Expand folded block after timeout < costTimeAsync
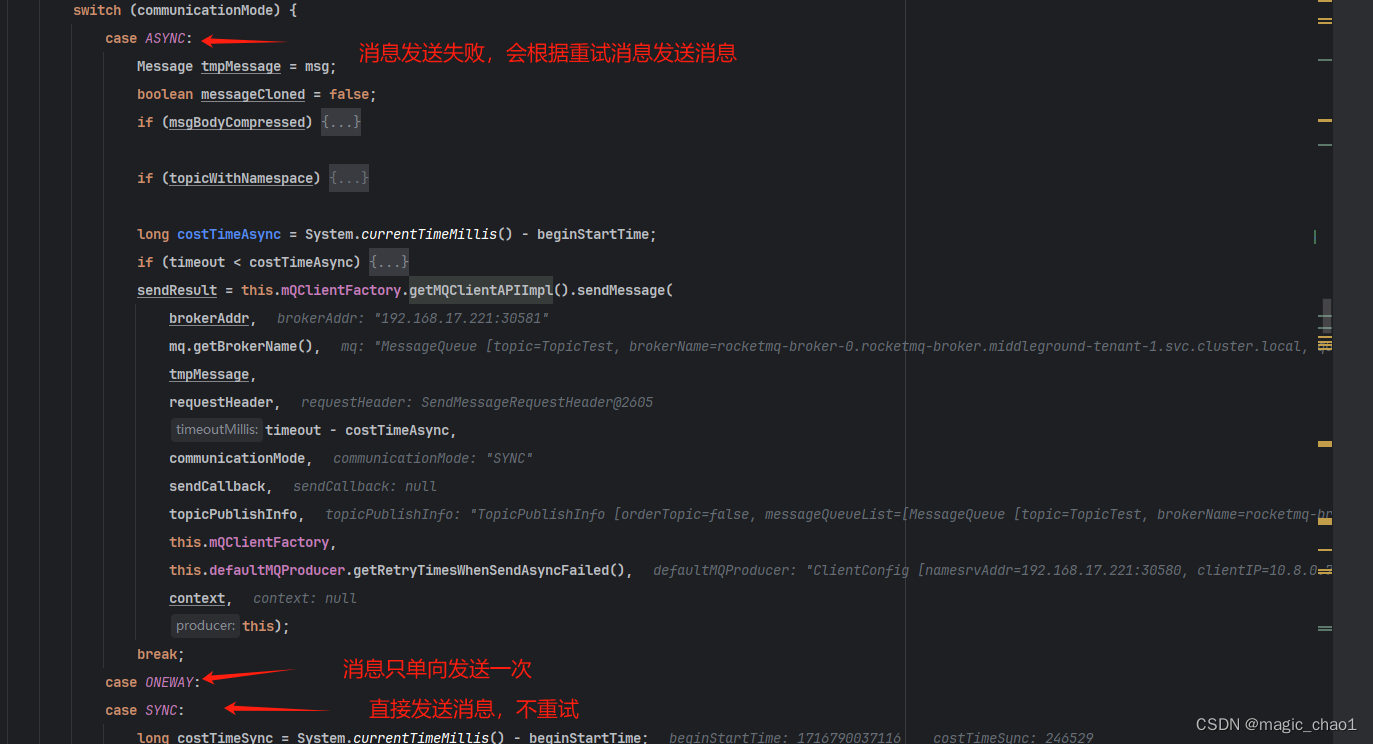Viewport: 1373px width, 744px height. [389, 262]
